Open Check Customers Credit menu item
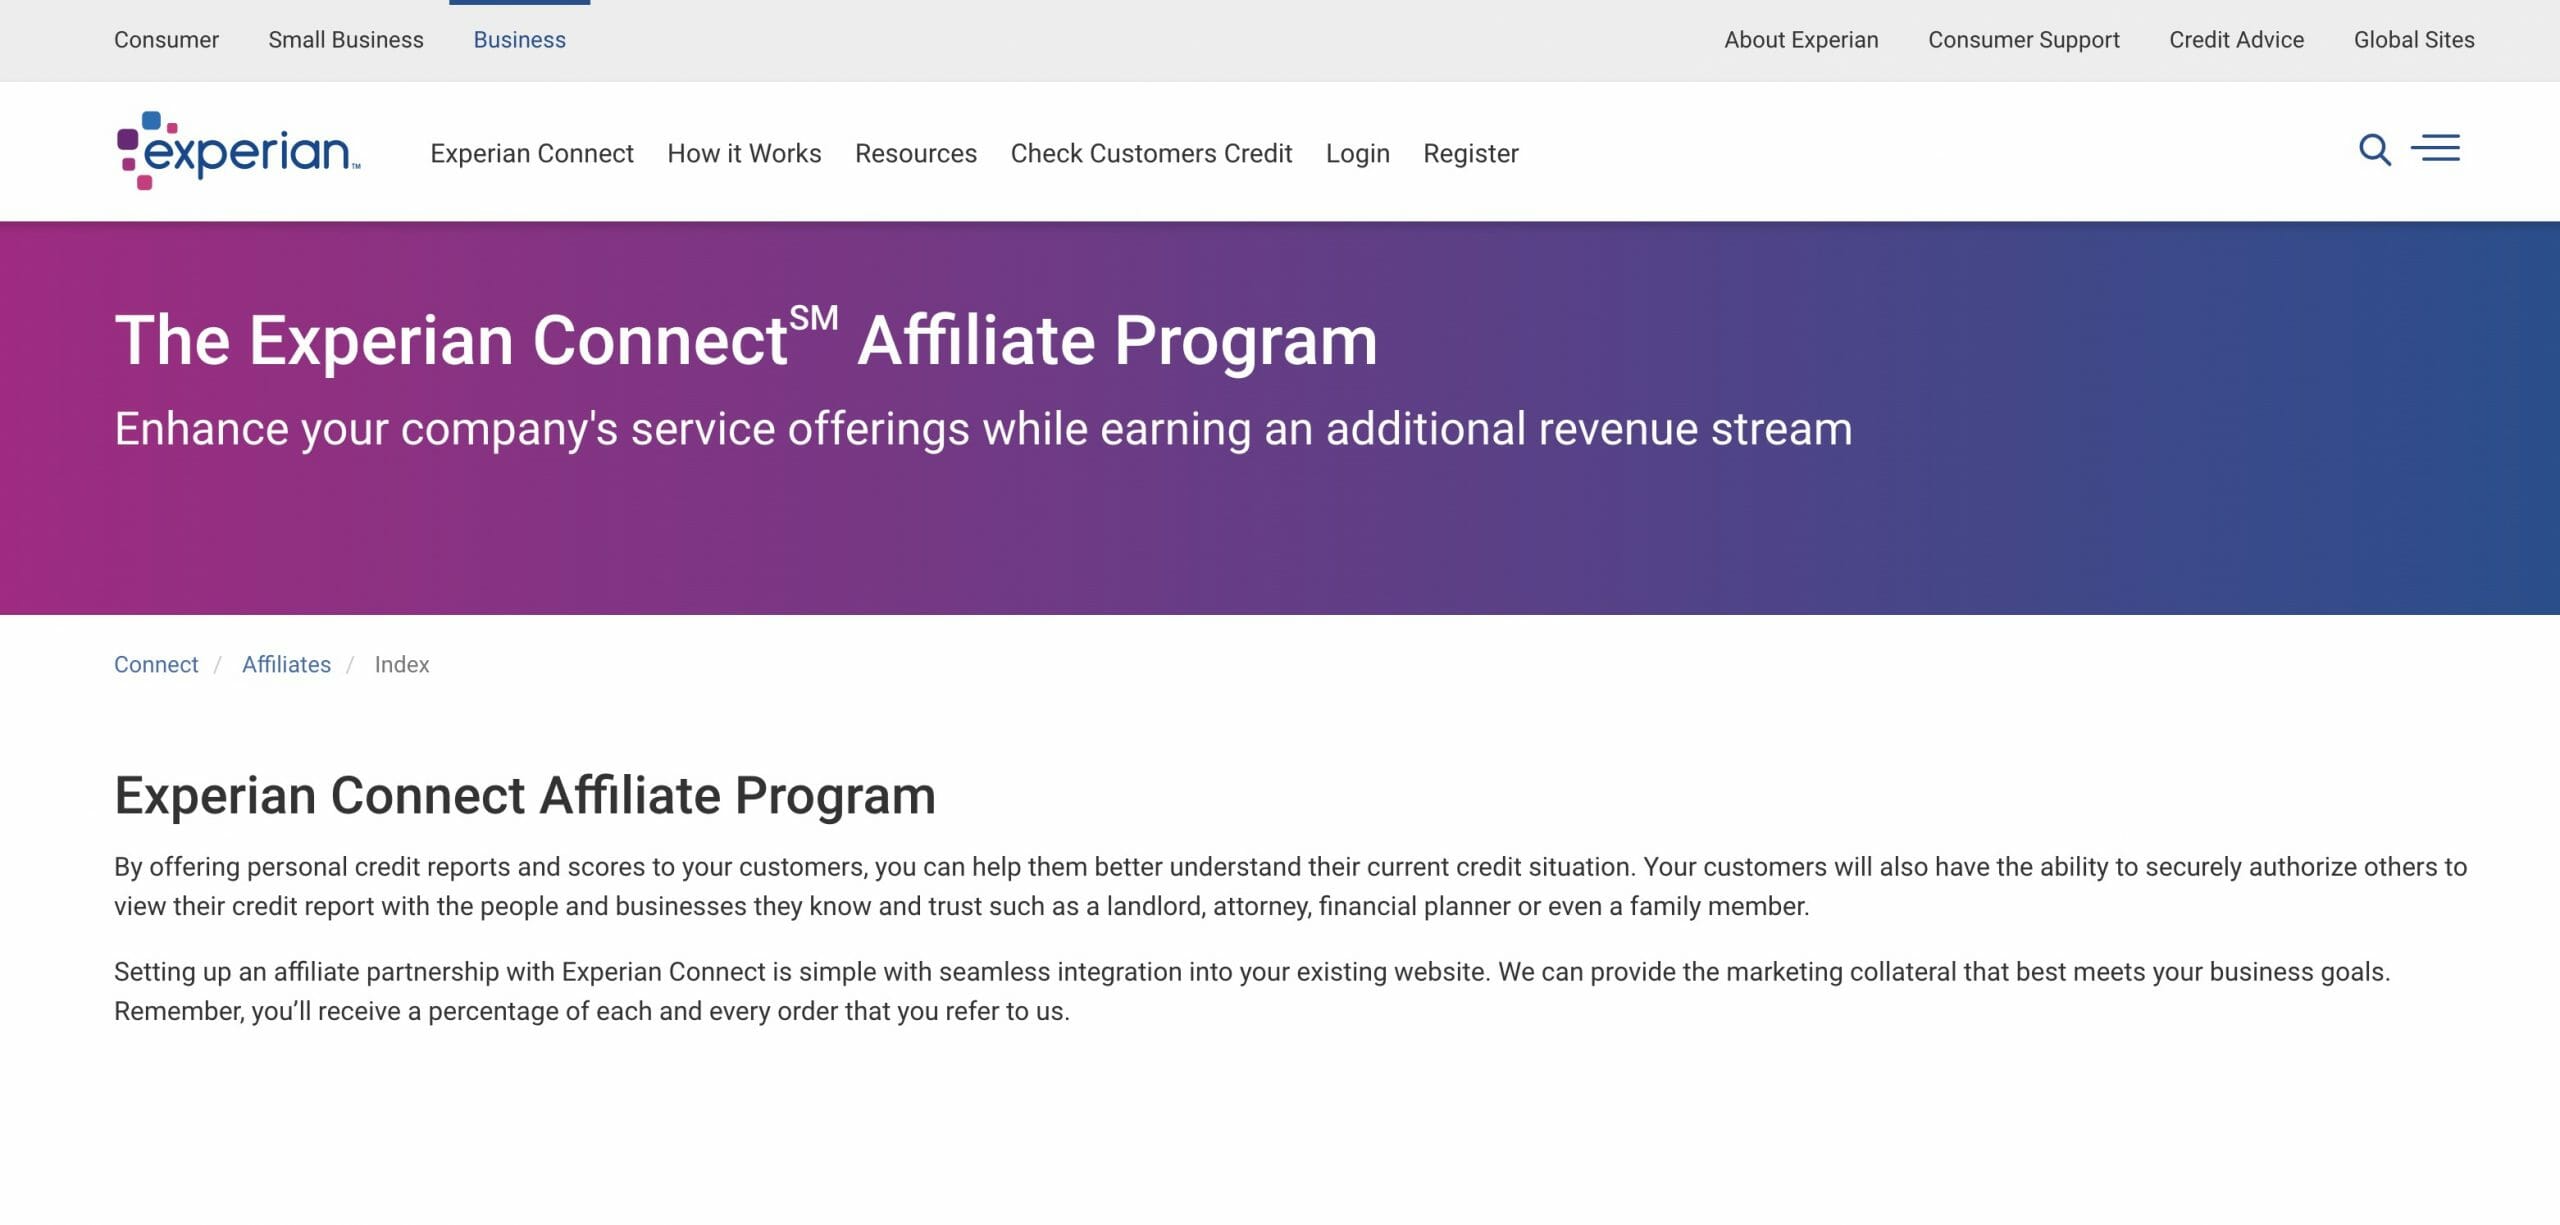This screenshot has width=2560, height=1225. click(x=1151, y=153)
